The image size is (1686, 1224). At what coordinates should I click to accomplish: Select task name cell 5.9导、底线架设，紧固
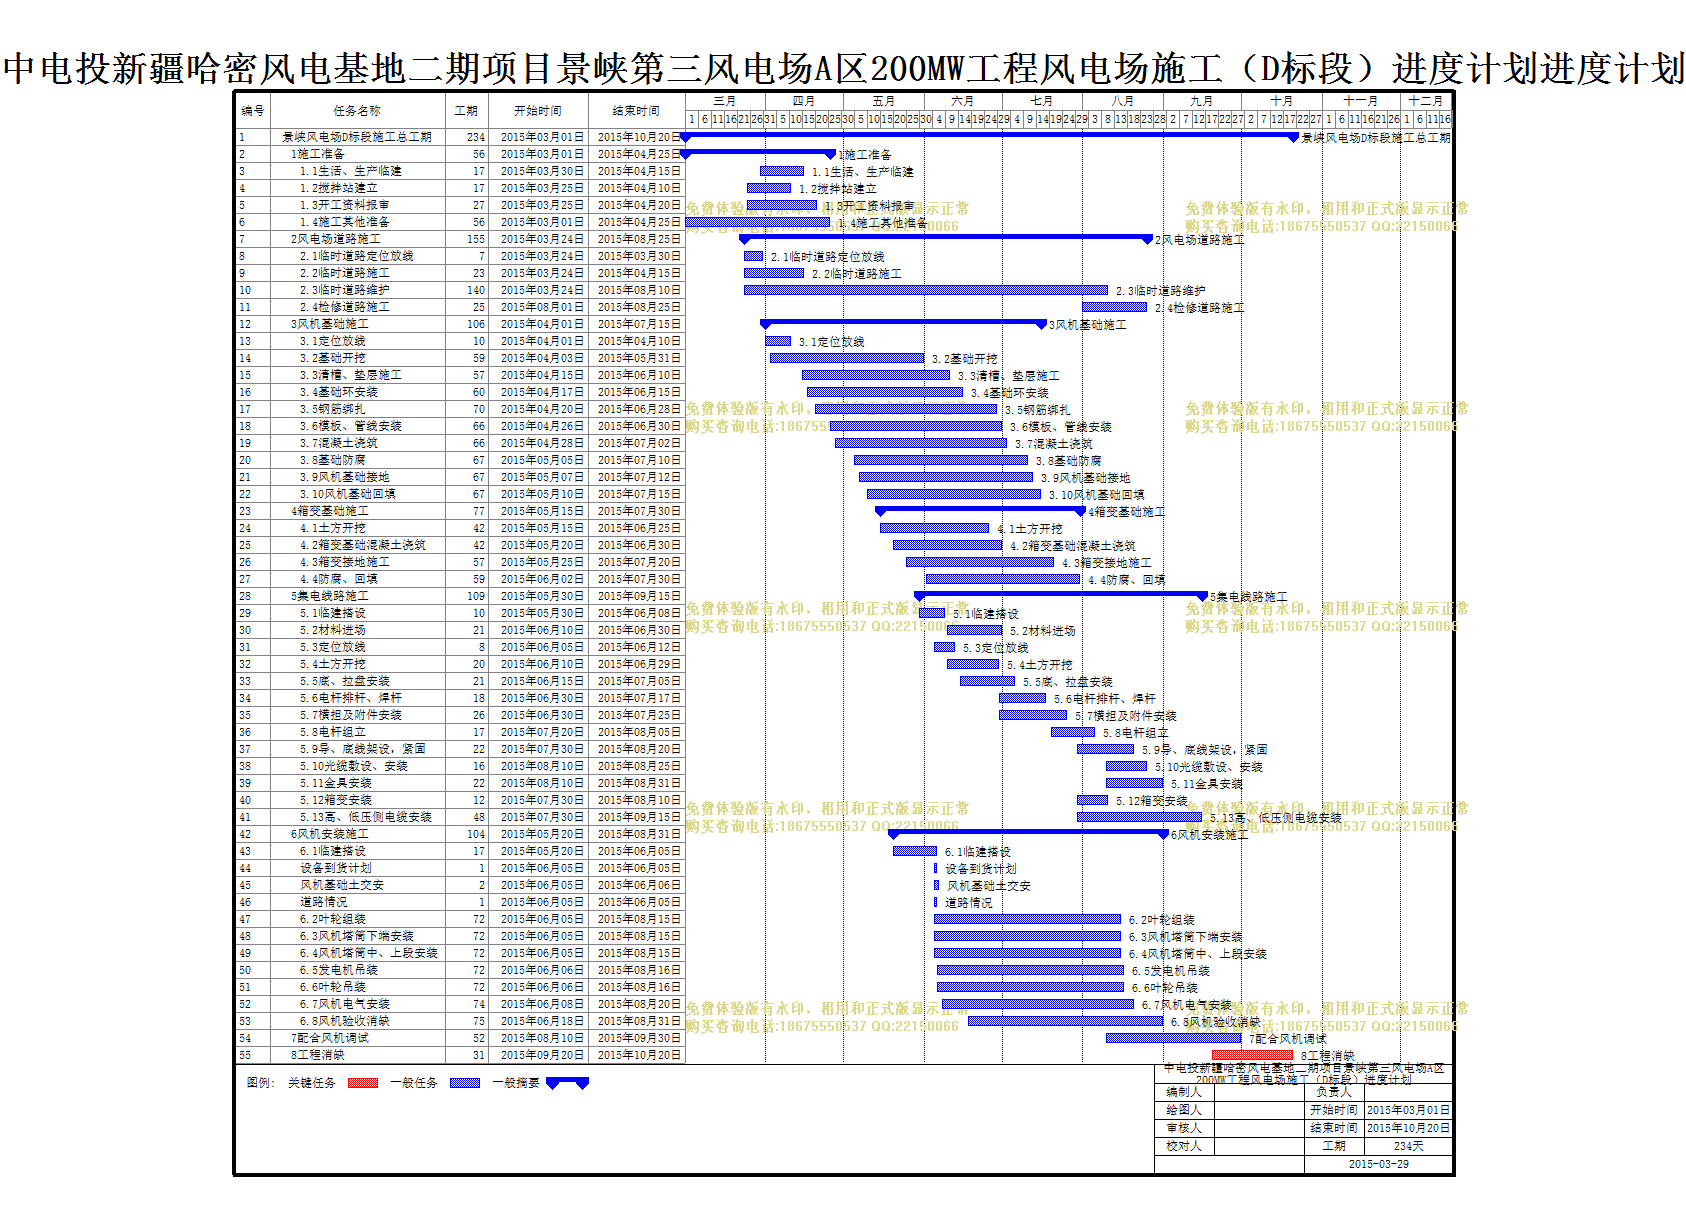(x=358, y=749)
